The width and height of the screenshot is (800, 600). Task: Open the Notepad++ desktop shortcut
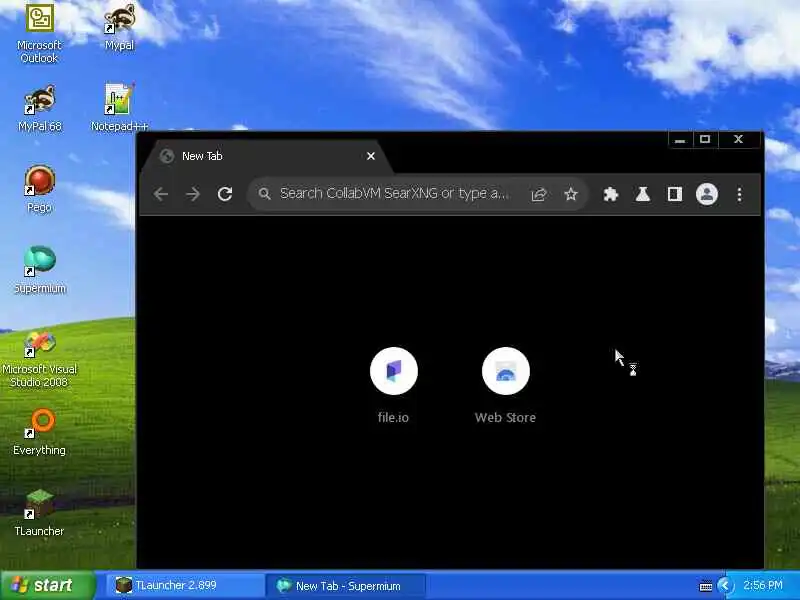(119, 108)
